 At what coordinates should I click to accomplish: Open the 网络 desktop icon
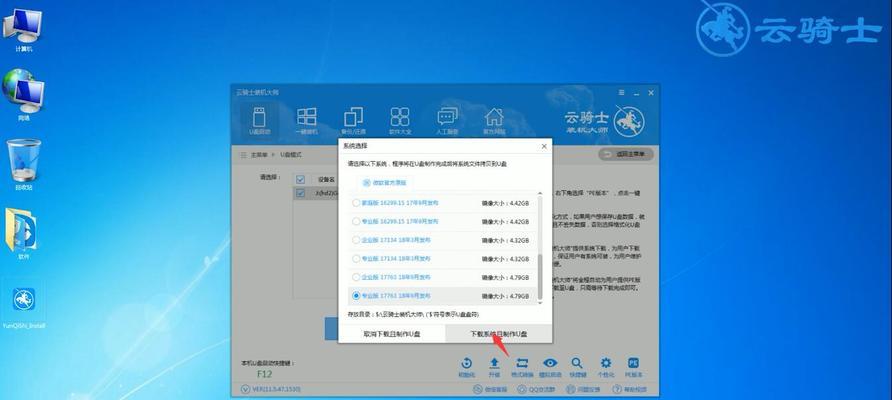coord(23,94)
